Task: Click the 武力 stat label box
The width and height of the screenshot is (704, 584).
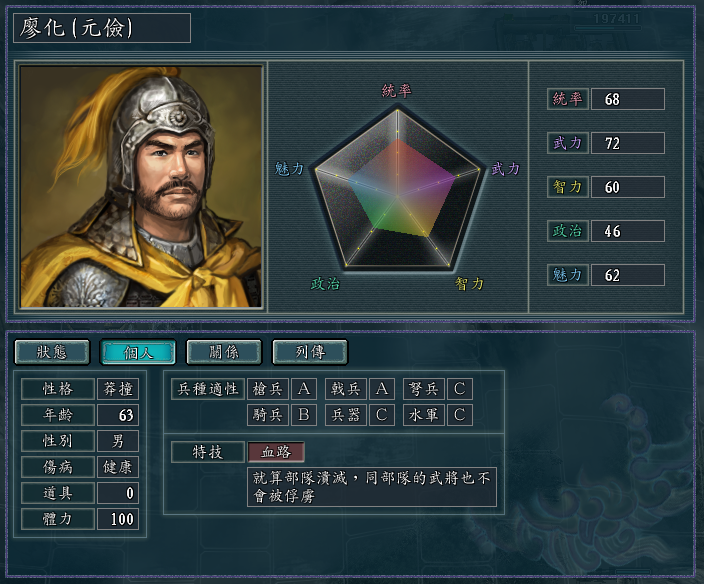Action: 568,143
